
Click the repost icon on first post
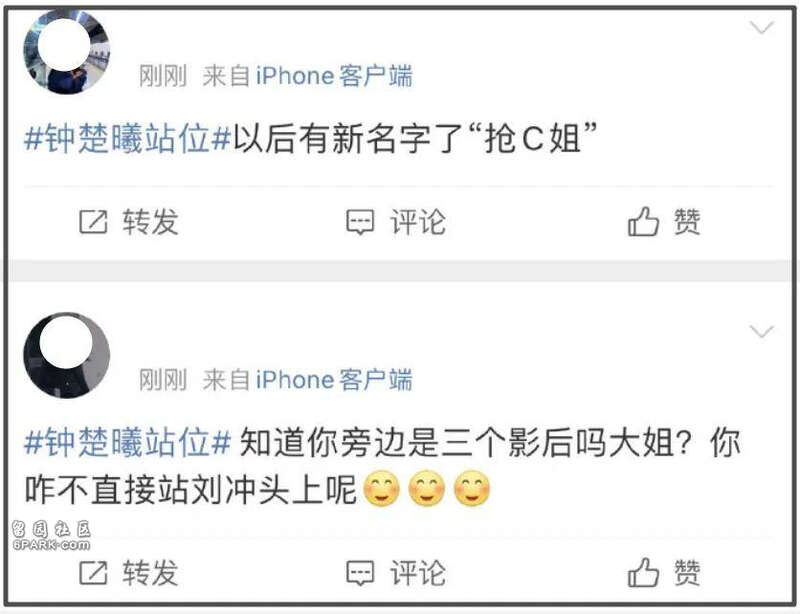pos(93,222)
